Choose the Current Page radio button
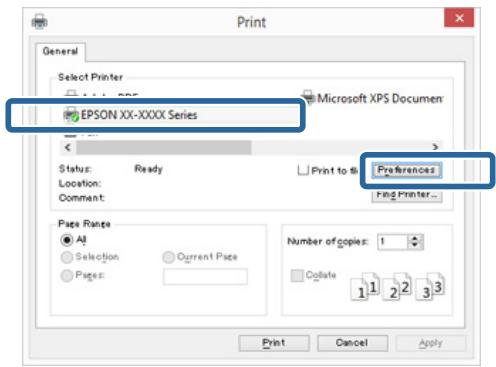 [x=168, y=257]
